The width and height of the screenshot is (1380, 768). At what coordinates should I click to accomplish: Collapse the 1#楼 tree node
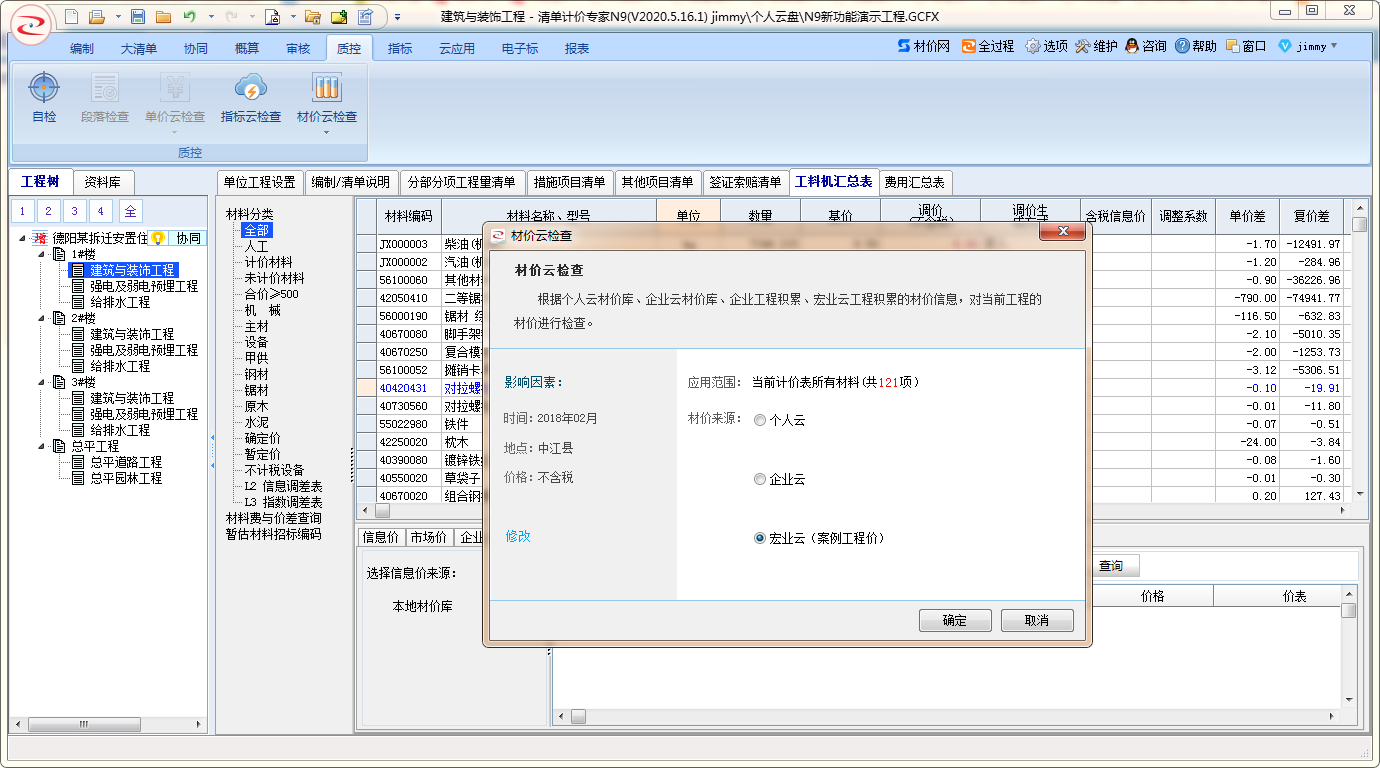coord(42,254)
